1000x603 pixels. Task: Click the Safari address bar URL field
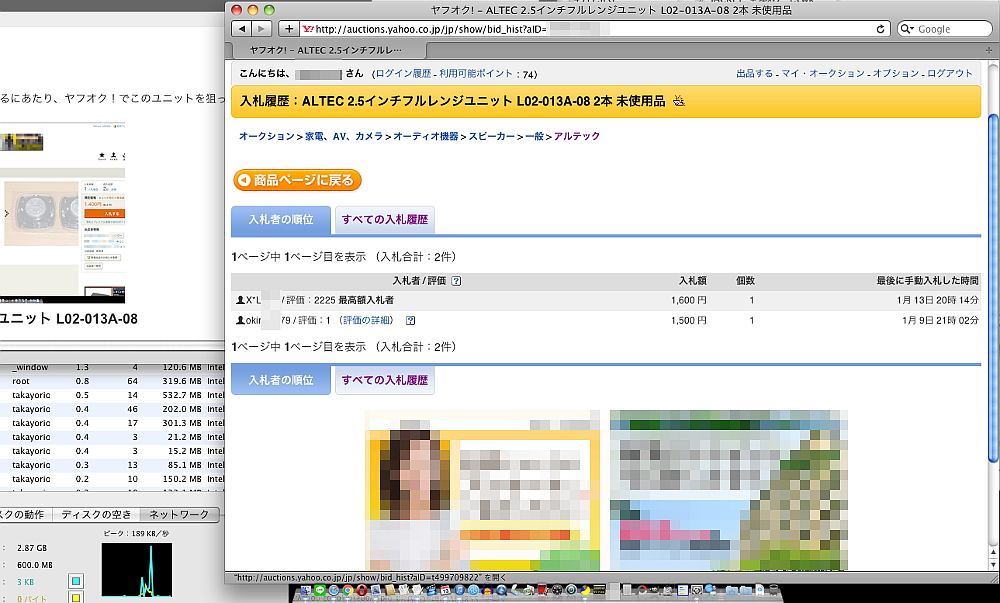[x=593, y=29]
